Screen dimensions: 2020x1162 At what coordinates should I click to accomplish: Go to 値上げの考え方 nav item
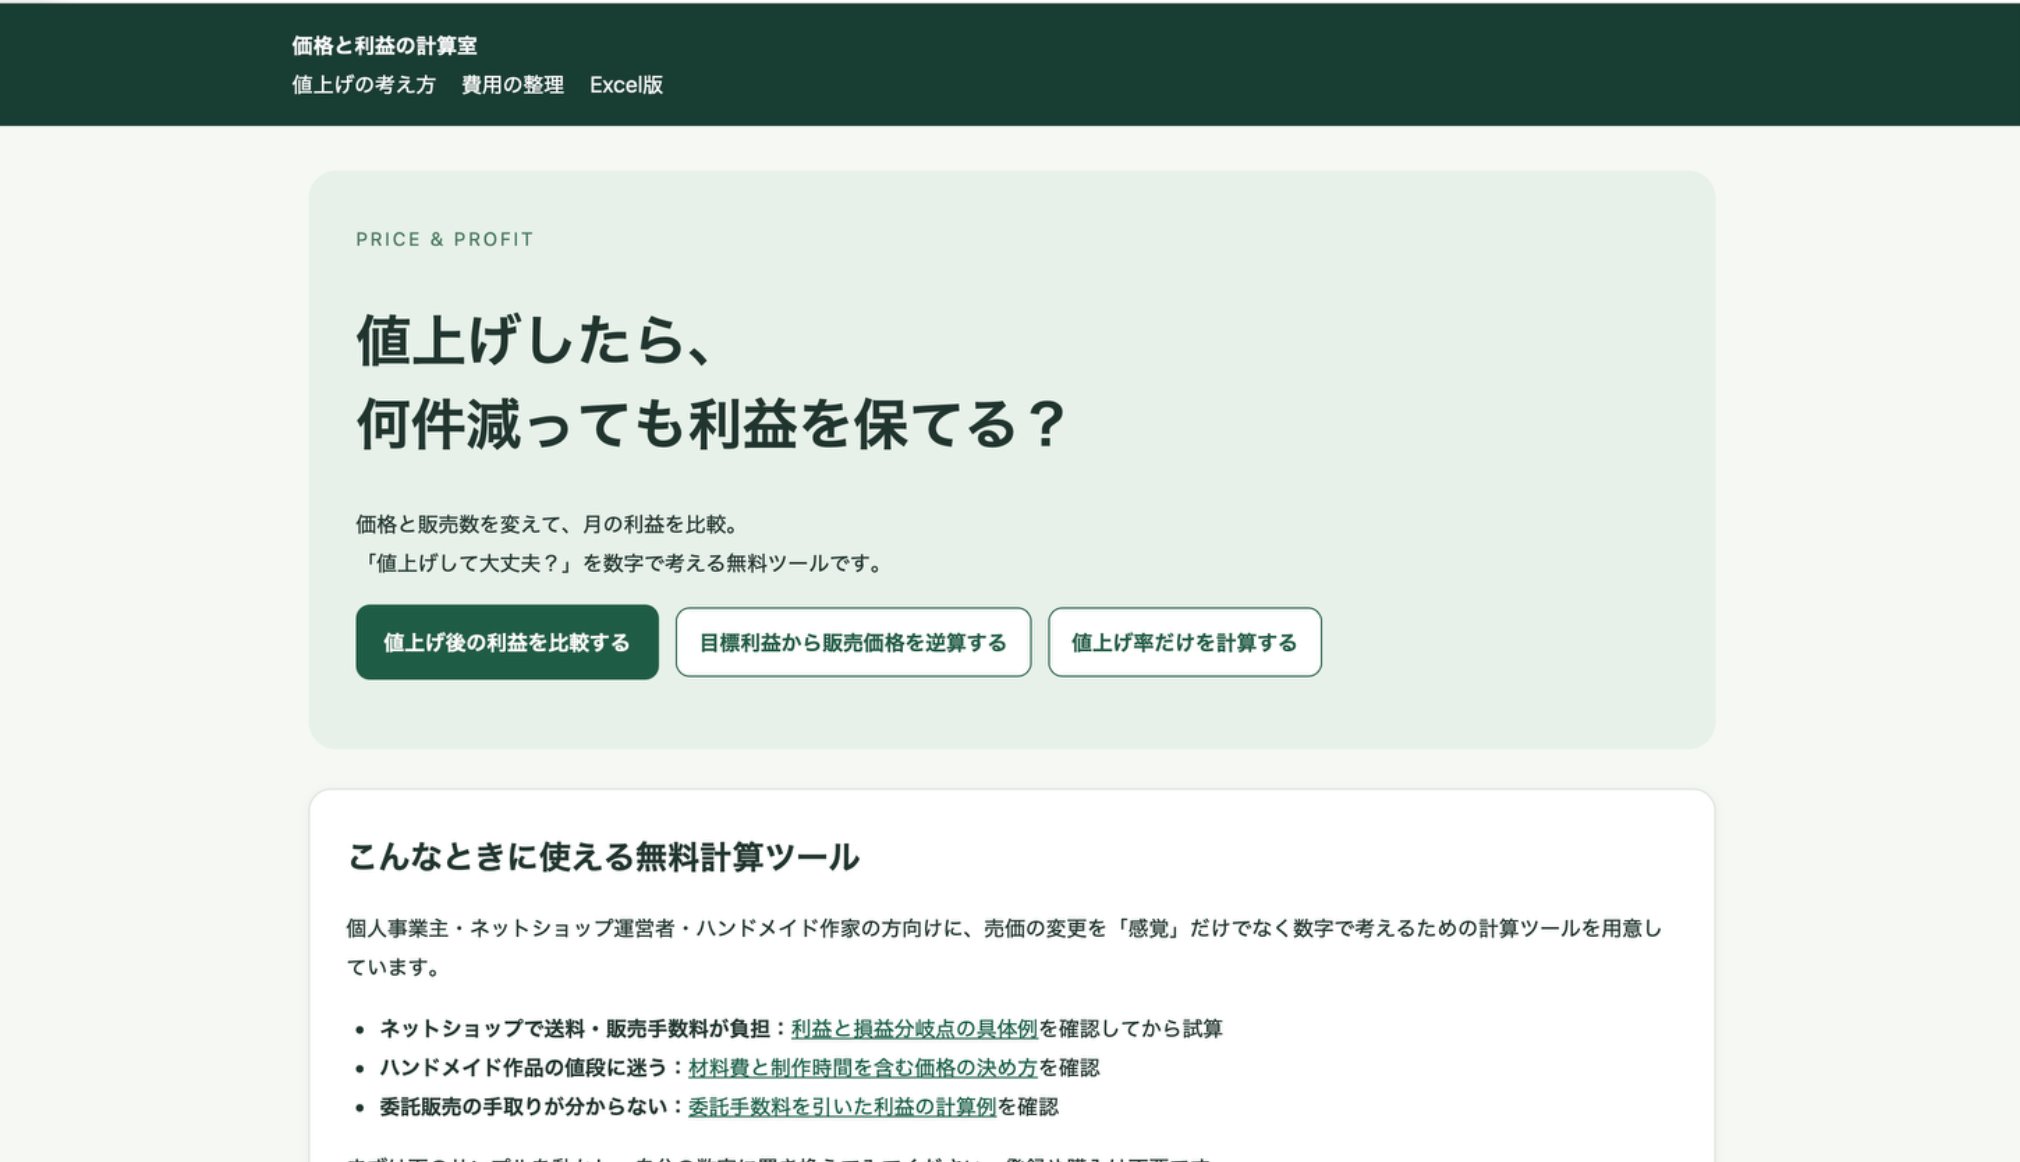364,85
